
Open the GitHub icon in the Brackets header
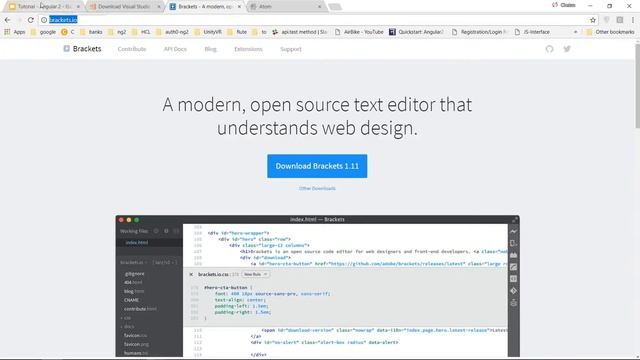[x=549, y=49]
